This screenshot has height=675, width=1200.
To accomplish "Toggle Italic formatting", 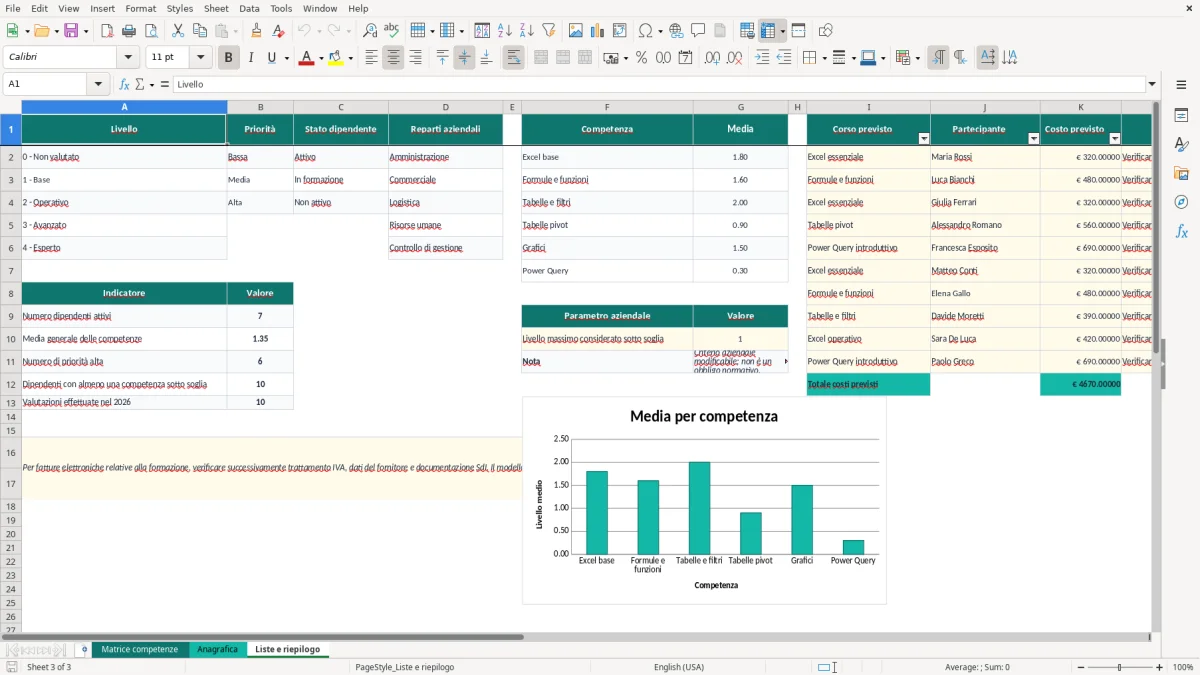I will pyautogui.click(x=251, y=58).
